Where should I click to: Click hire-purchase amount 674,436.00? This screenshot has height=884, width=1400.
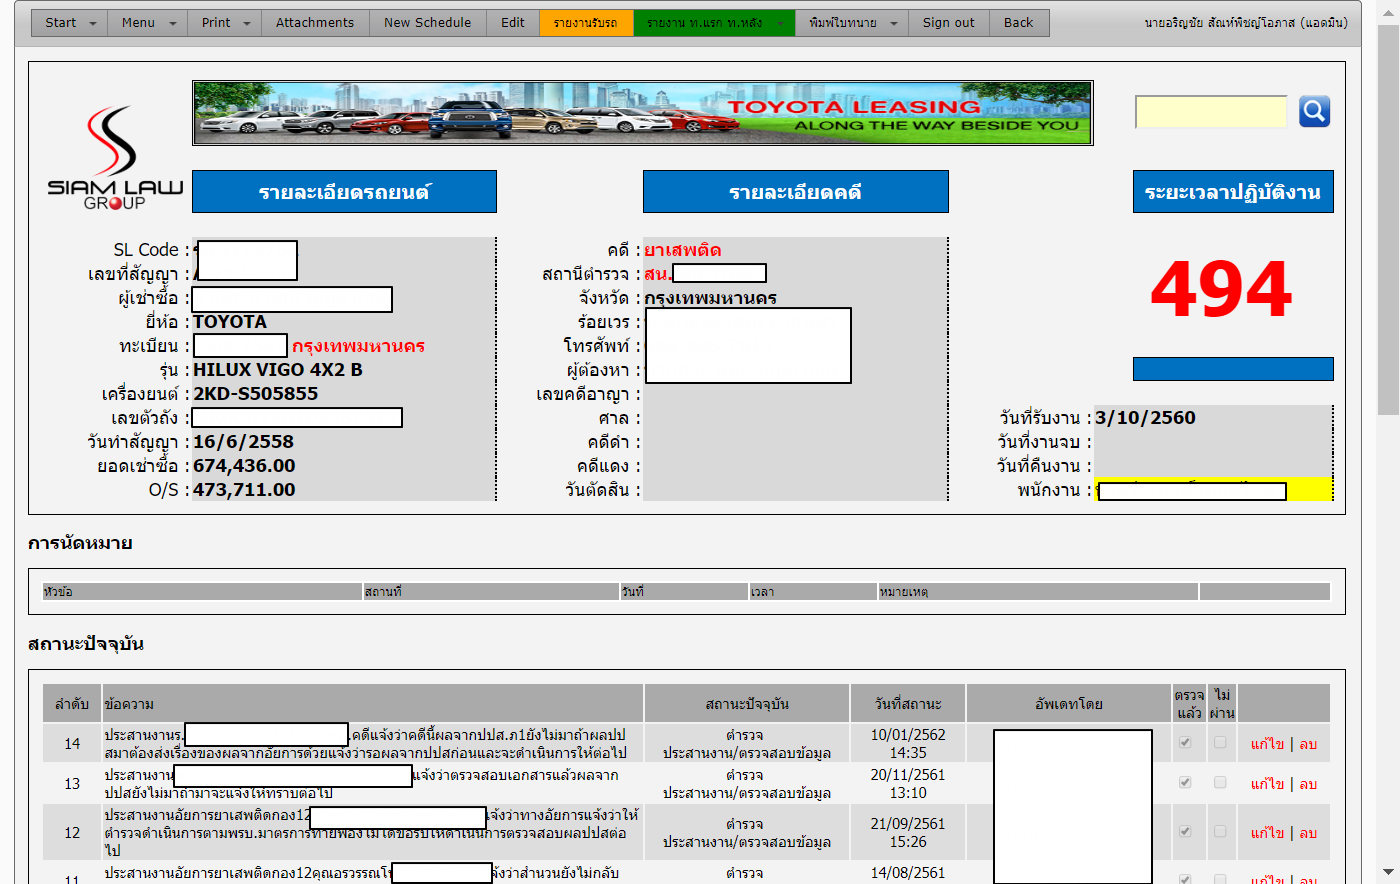244,466
